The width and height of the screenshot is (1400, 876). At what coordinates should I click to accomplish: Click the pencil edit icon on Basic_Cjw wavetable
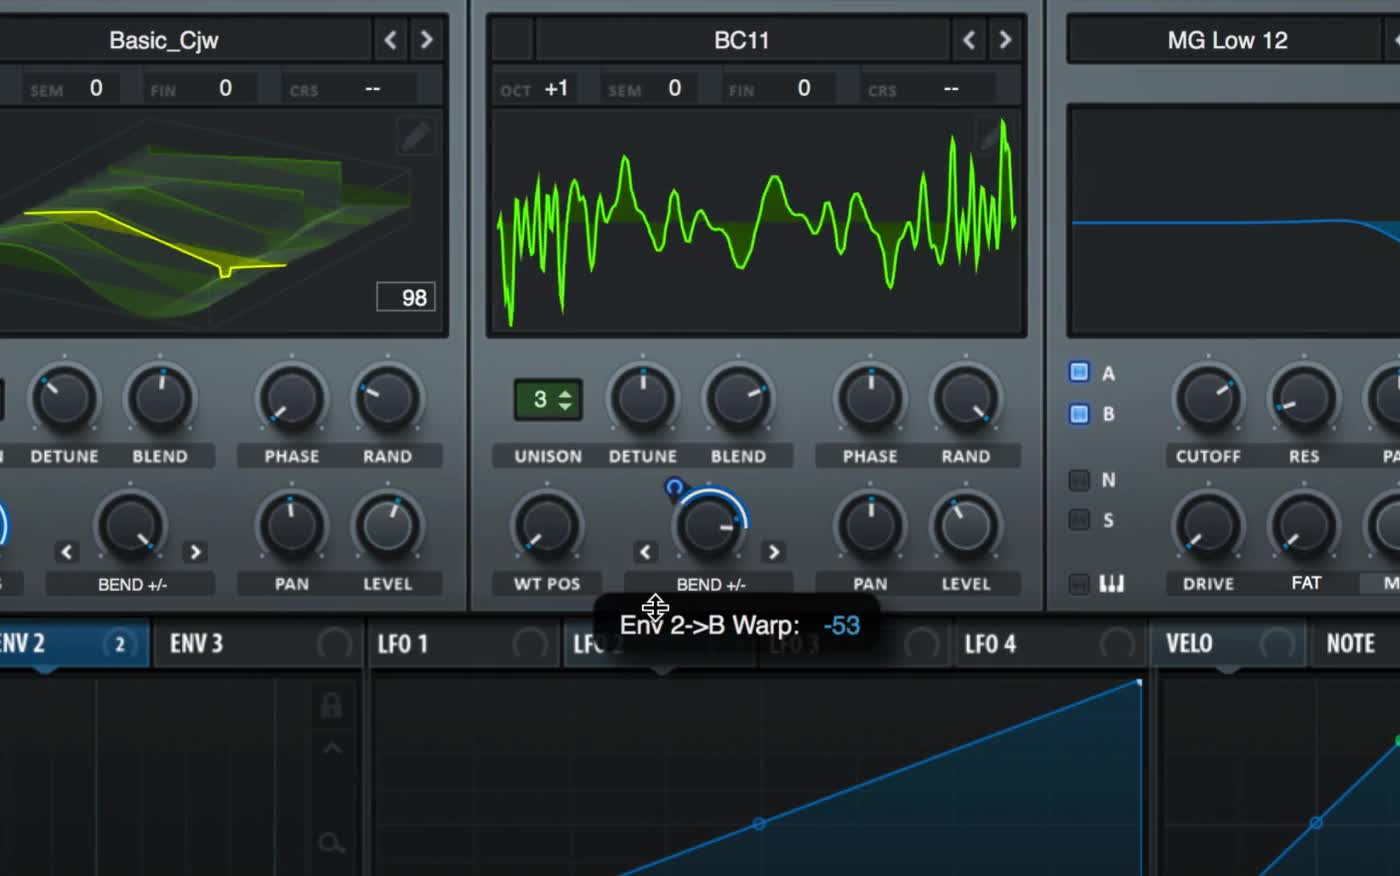click(x=415, y=135)
